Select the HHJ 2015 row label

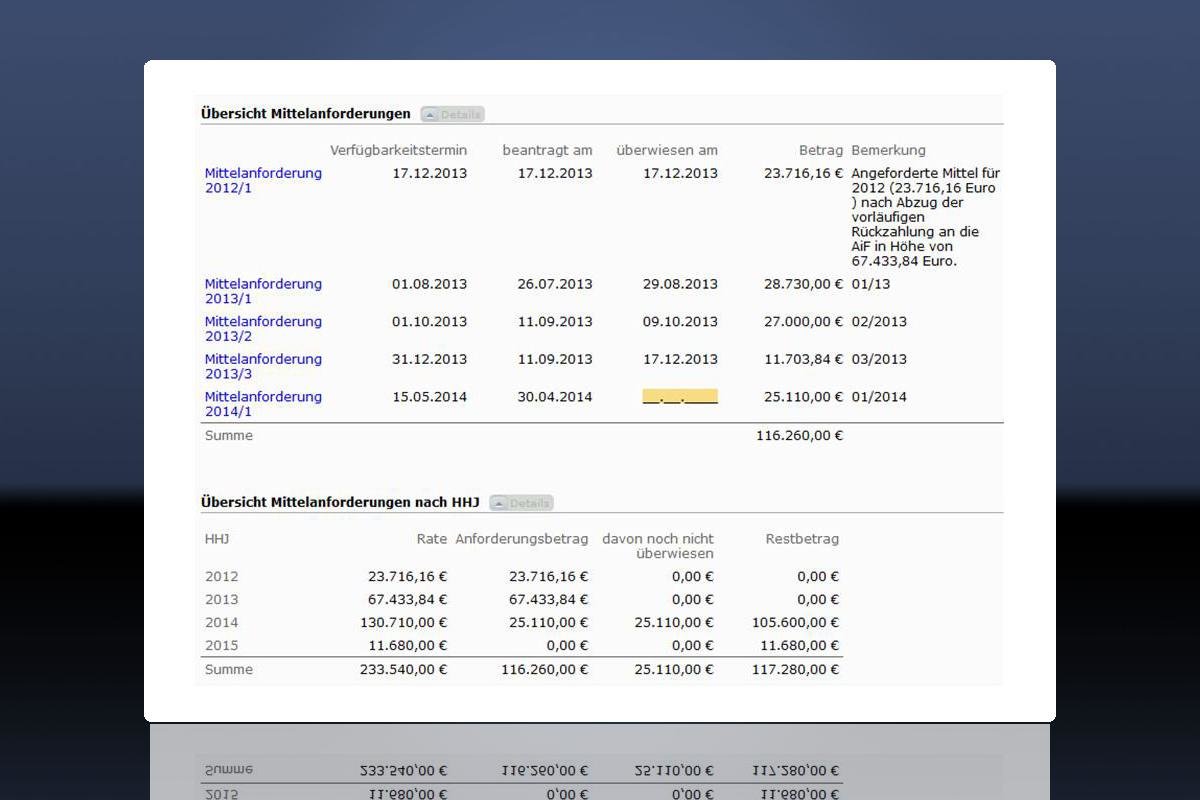pyautogui.click(x=222, y=645)
